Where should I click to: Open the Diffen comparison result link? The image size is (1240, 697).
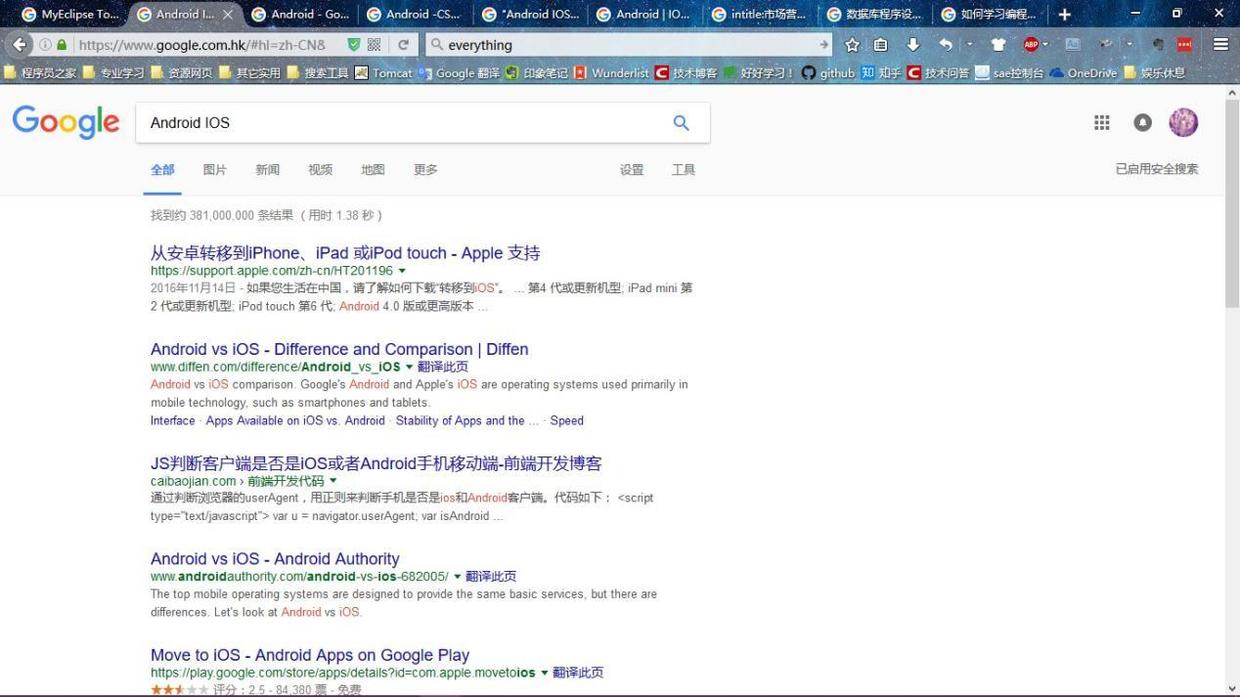click(339, 349)
